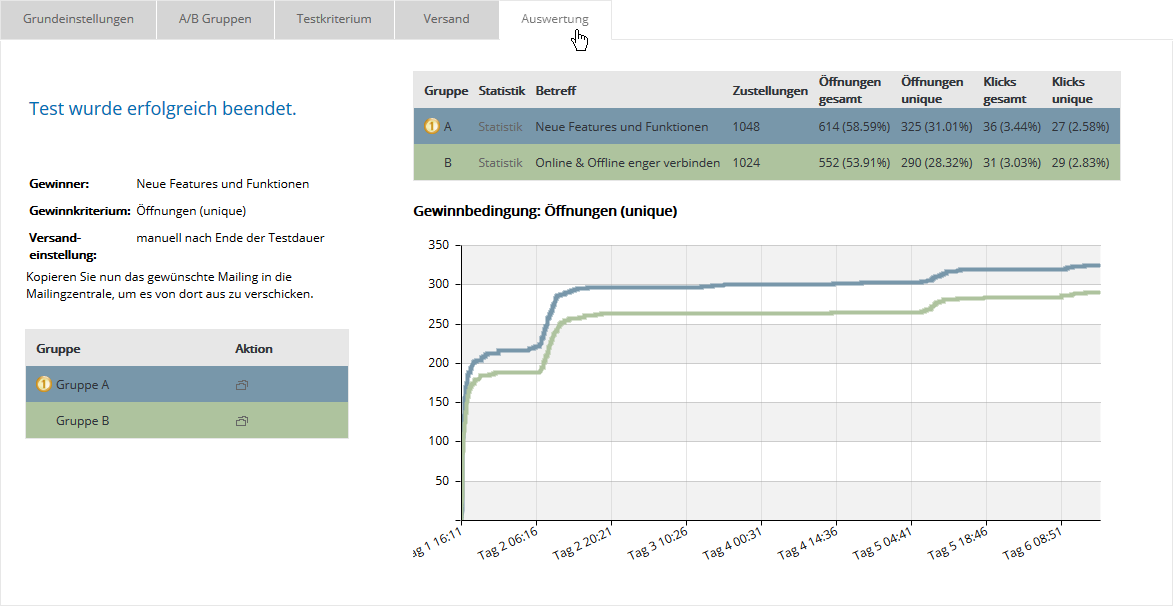Screen dimensions: 1173x606
Task: Click the 'Öffnungen unique' column header
Action: tap(932, 91)
